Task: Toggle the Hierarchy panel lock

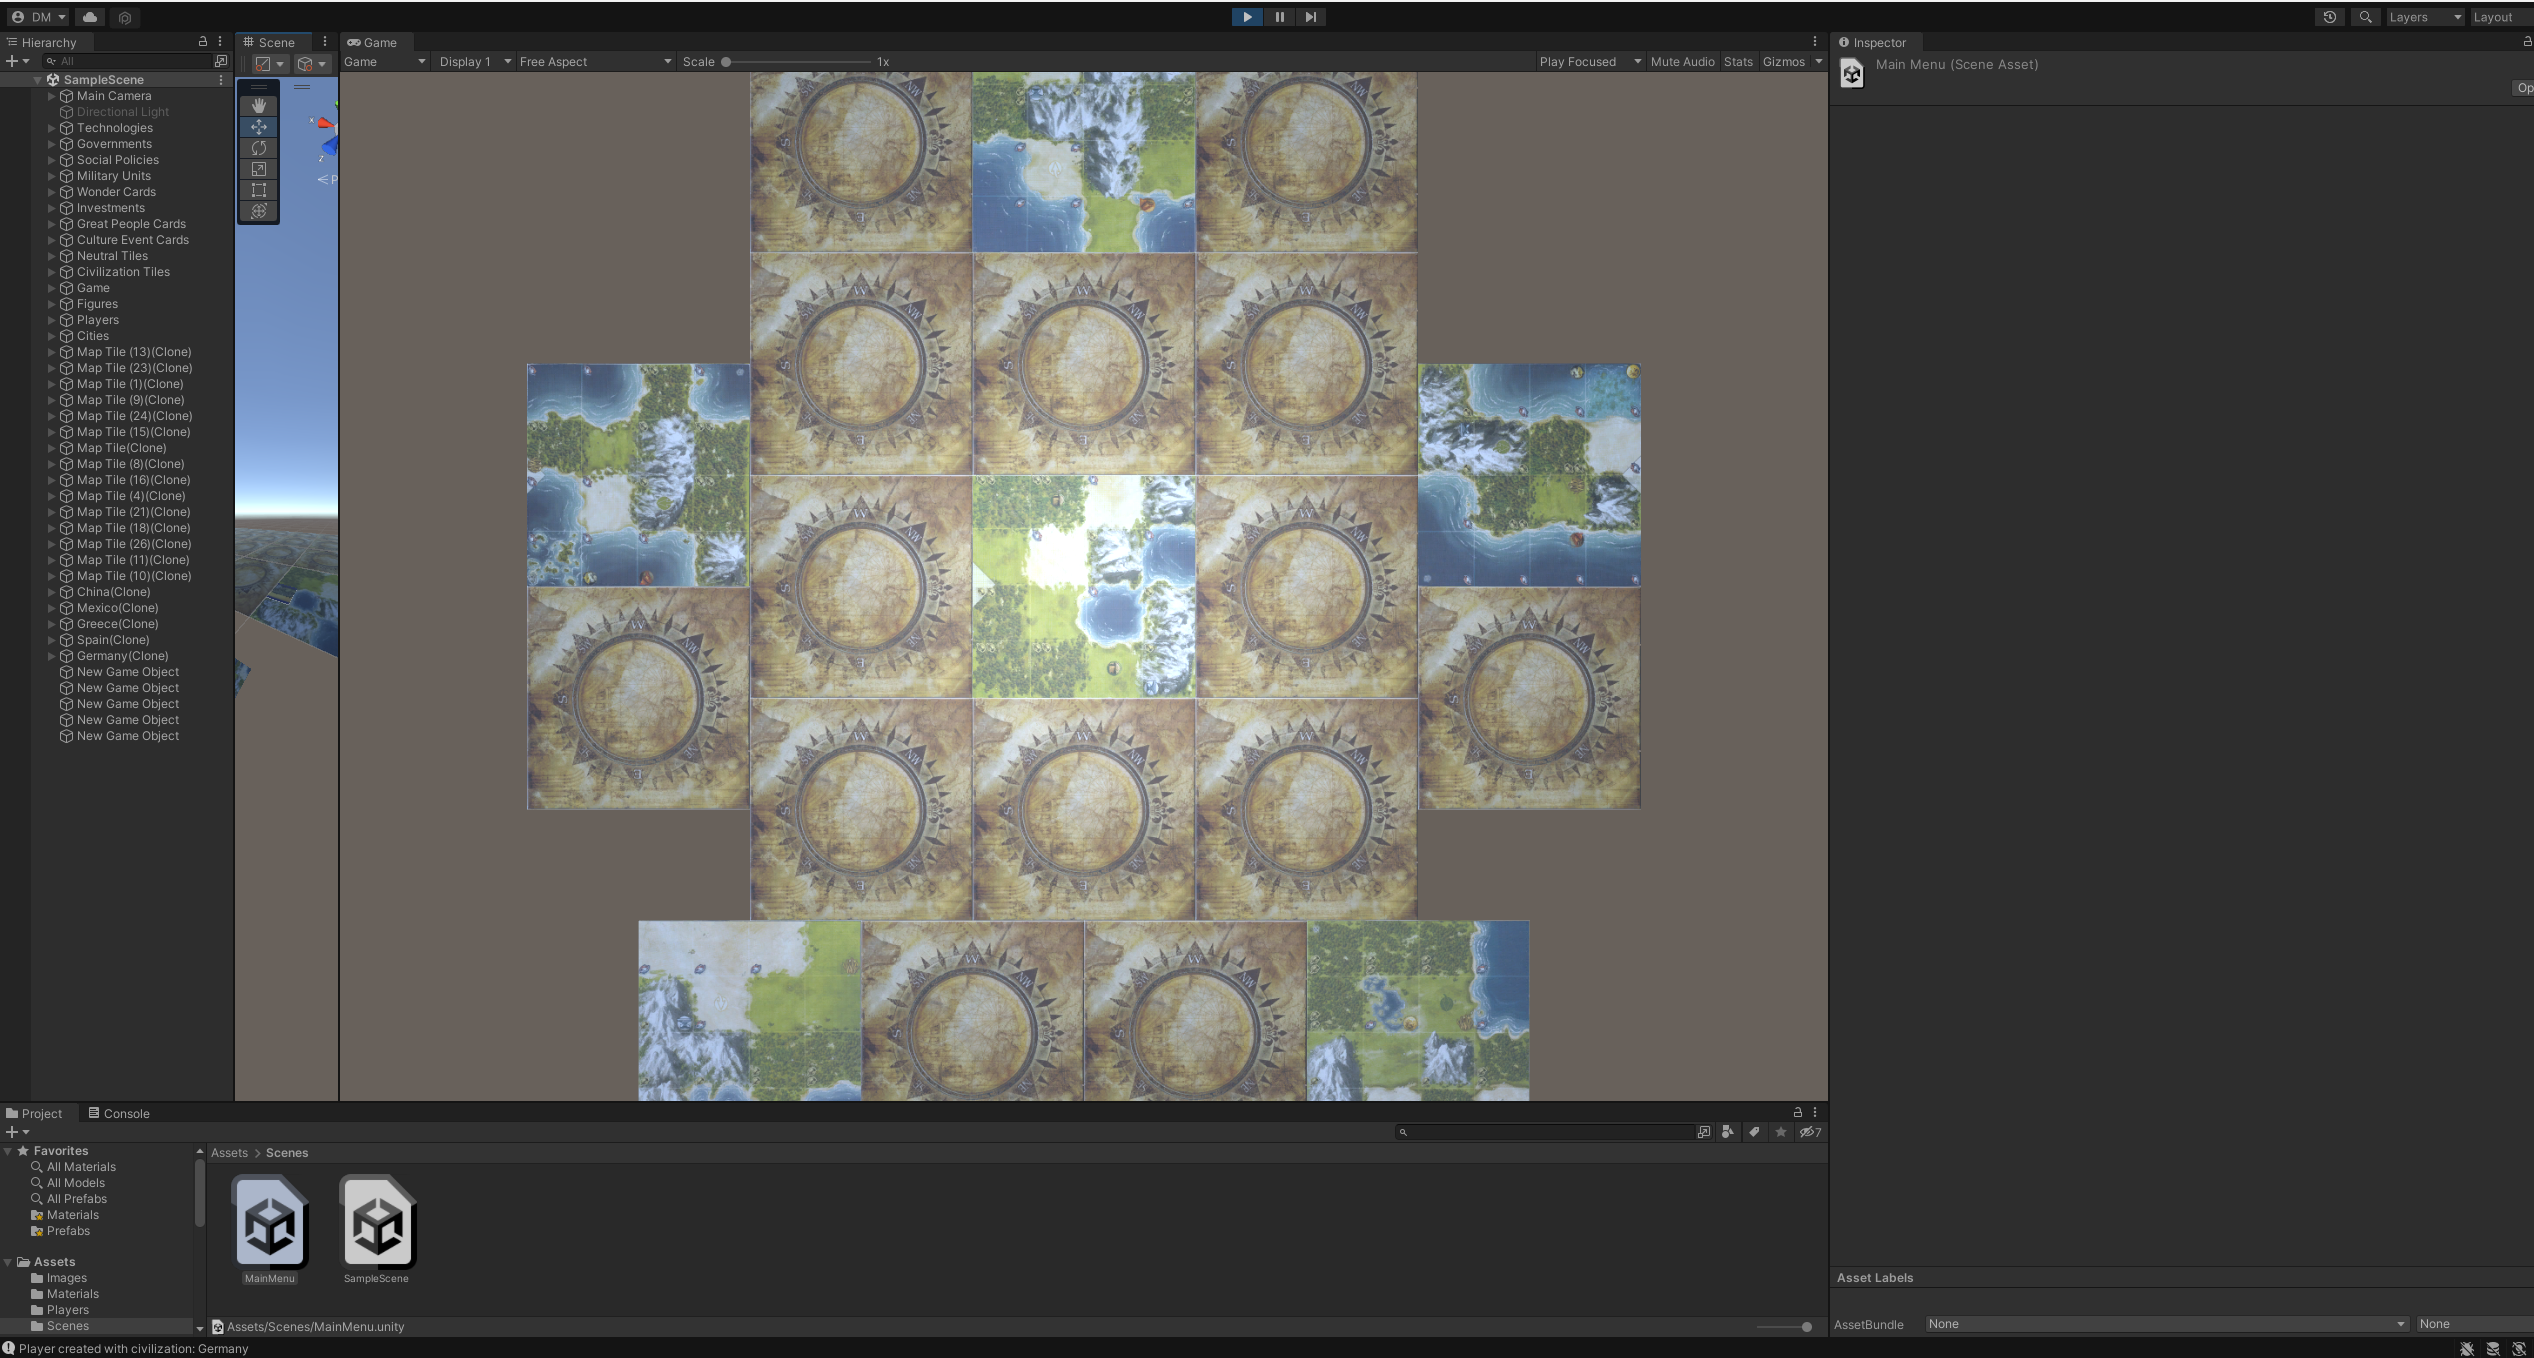Action: (x=203, y=42)
